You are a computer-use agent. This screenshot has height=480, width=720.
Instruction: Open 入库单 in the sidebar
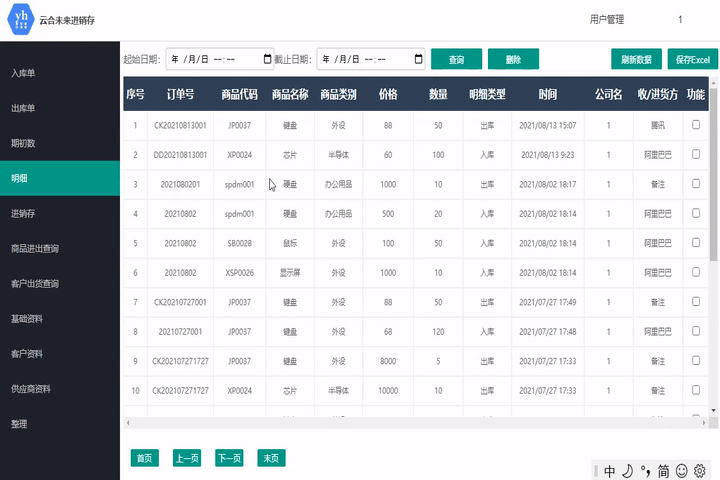[x=24, y=73]
